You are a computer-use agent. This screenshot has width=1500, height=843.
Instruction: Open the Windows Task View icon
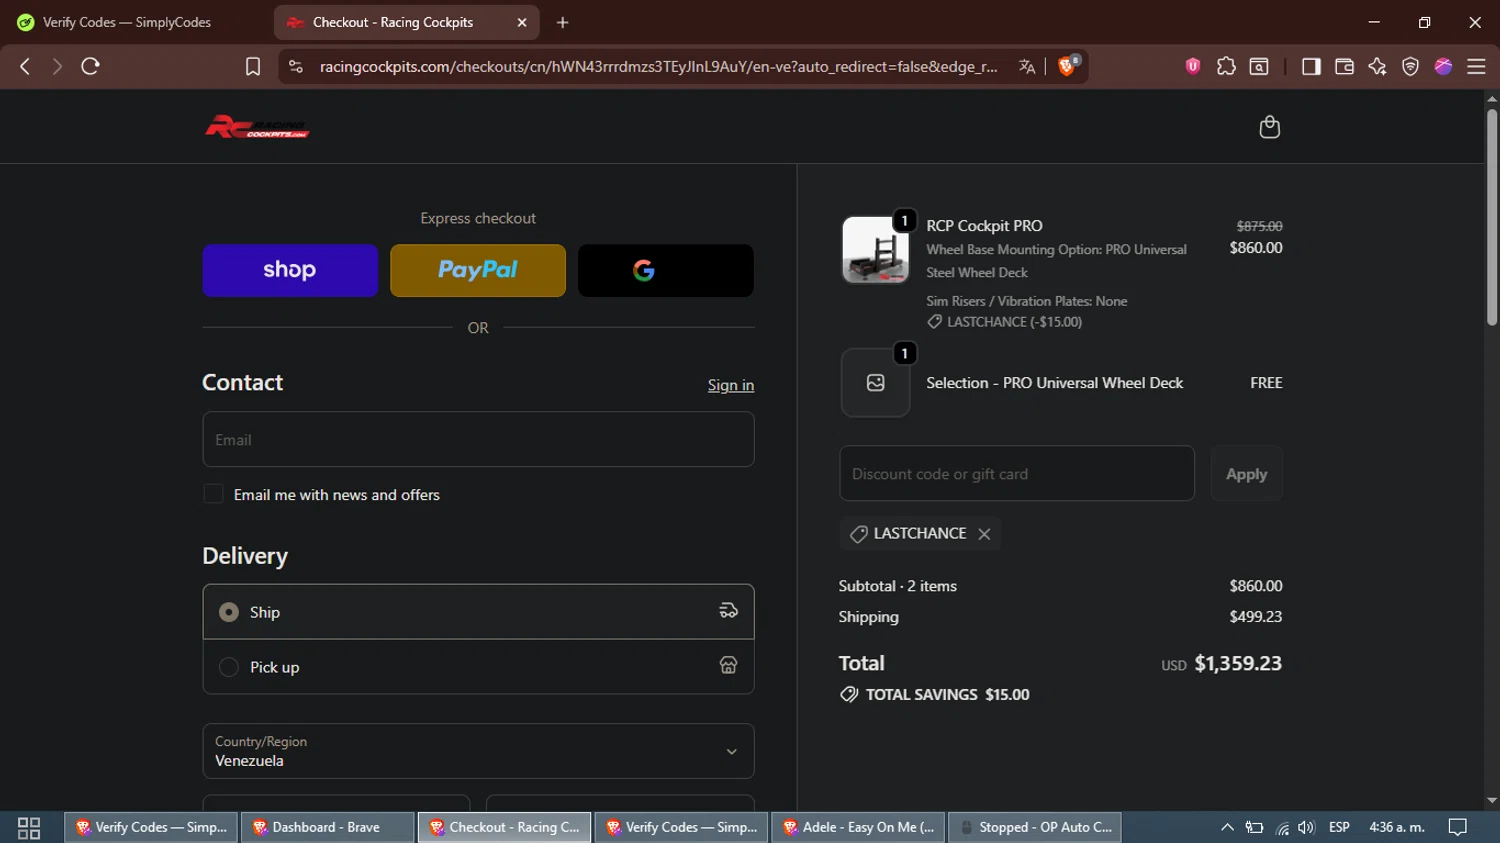point(29,828)
